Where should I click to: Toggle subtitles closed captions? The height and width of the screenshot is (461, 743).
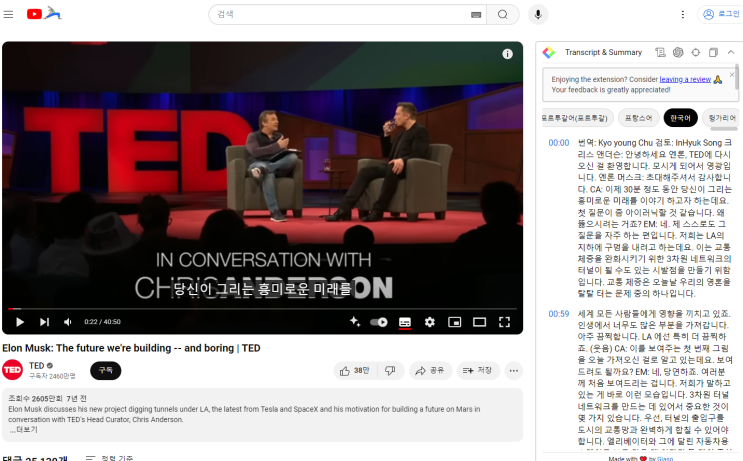coord(405,322)
